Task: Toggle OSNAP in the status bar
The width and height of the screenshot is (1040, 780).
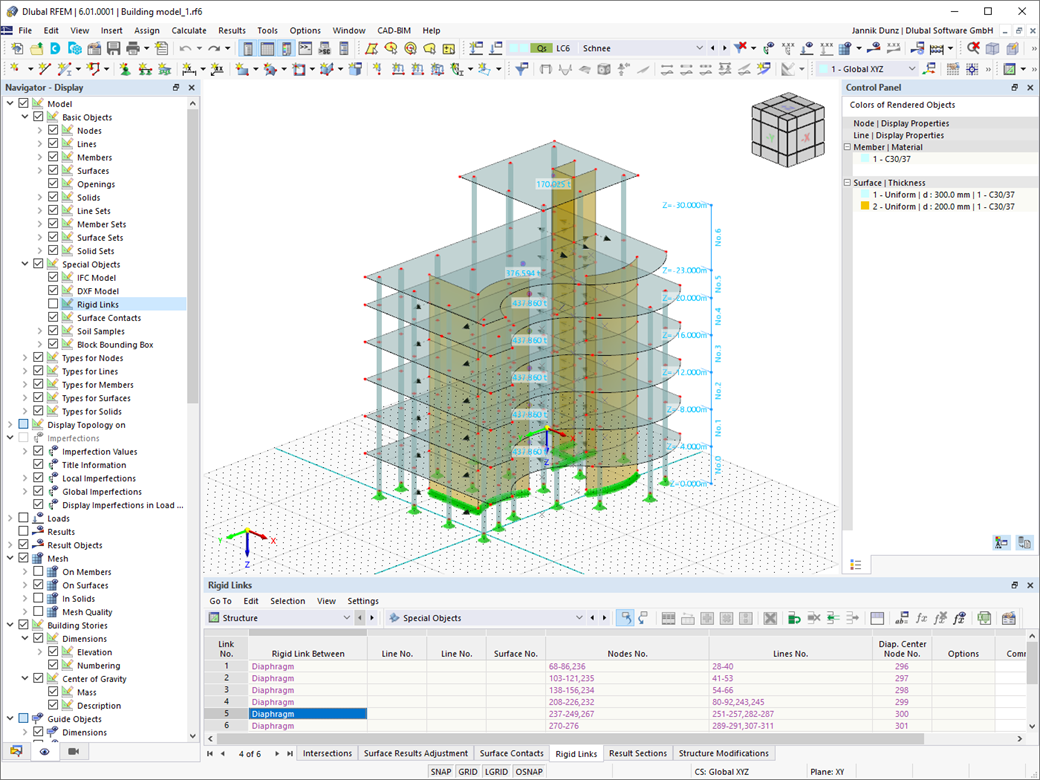Action: coord(529,772)
